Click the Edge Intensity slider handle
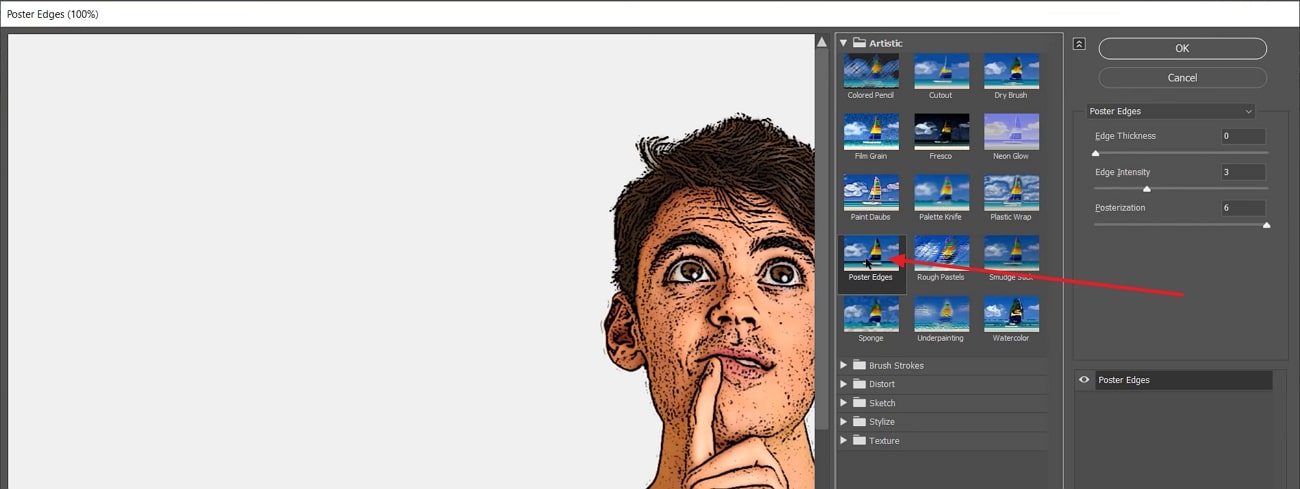 point(1146,189)
